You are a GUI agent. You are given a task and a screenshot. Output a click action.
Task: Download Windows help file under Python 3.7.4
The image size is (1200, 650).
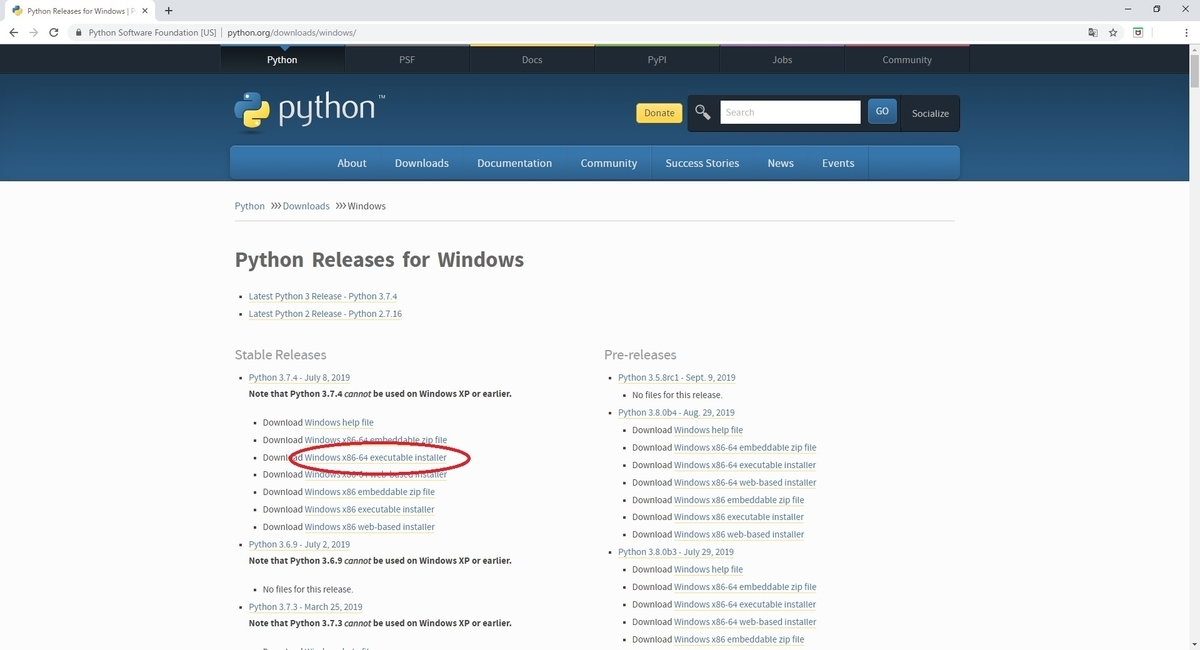coord(339,423)
